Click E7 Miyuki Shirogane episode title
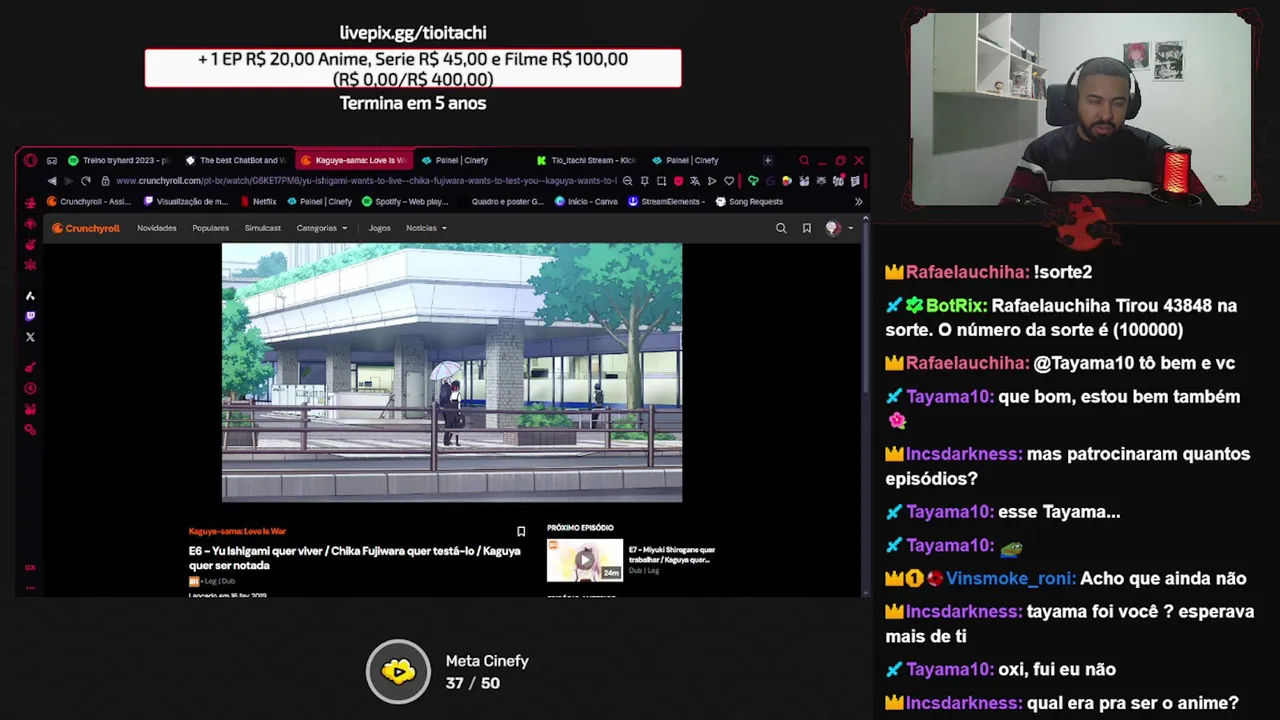1280x720 pixels. [672, 554]
